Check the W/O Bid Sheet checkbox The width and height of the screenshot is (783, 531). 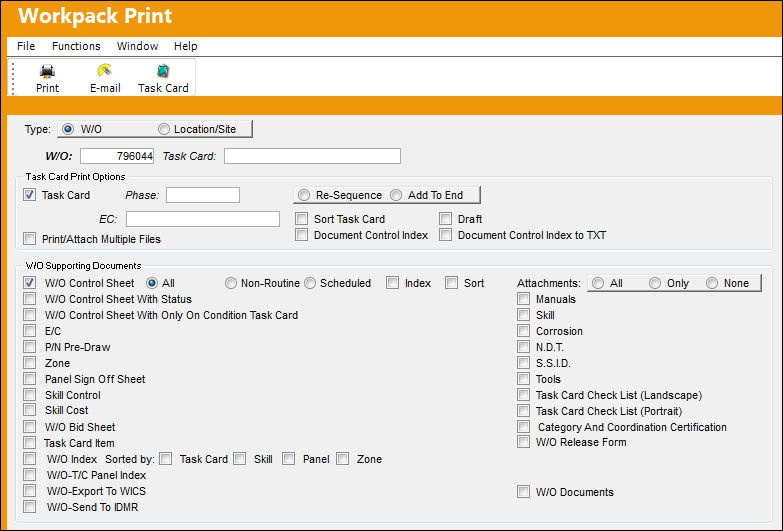pyautogui.click(x=29, y=427)
